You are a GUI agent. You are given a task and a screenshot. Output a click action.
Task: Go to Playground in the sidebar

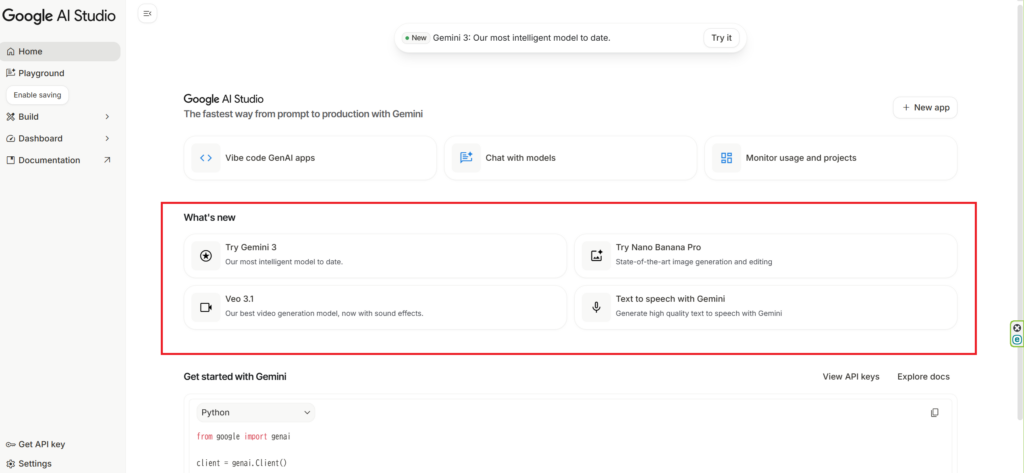[41, 73]
